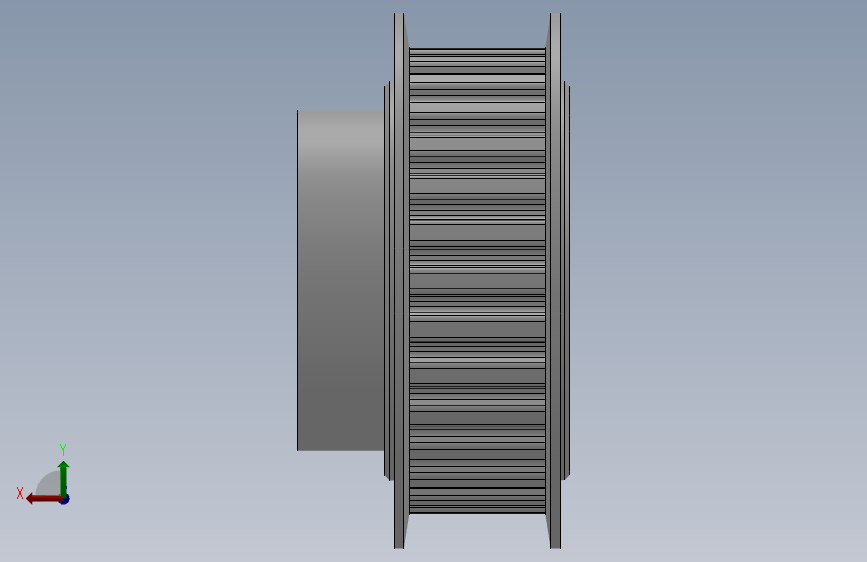
Task: Select the pulley's large flange next to the hub
Action: pos(399,281)
